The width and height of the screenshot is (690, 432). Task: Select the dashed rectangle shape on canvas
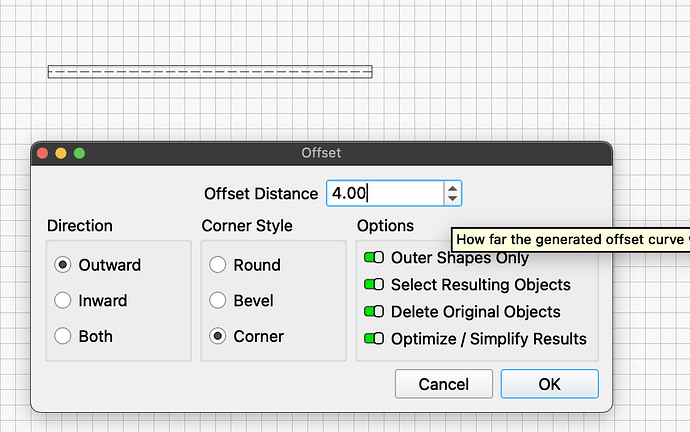tap(210, 72)
